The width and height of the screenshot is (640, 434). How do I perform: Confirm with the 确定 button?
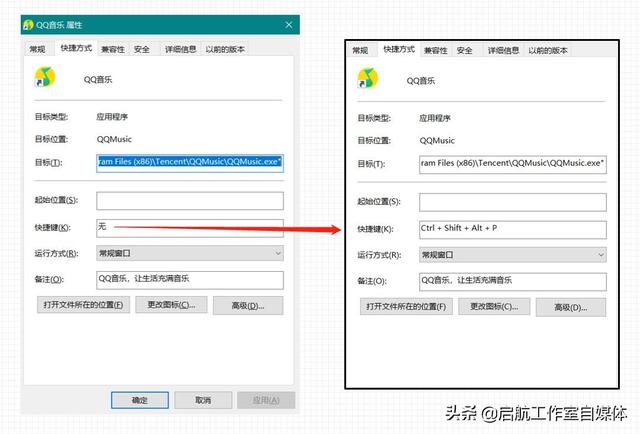pos(140,400)
